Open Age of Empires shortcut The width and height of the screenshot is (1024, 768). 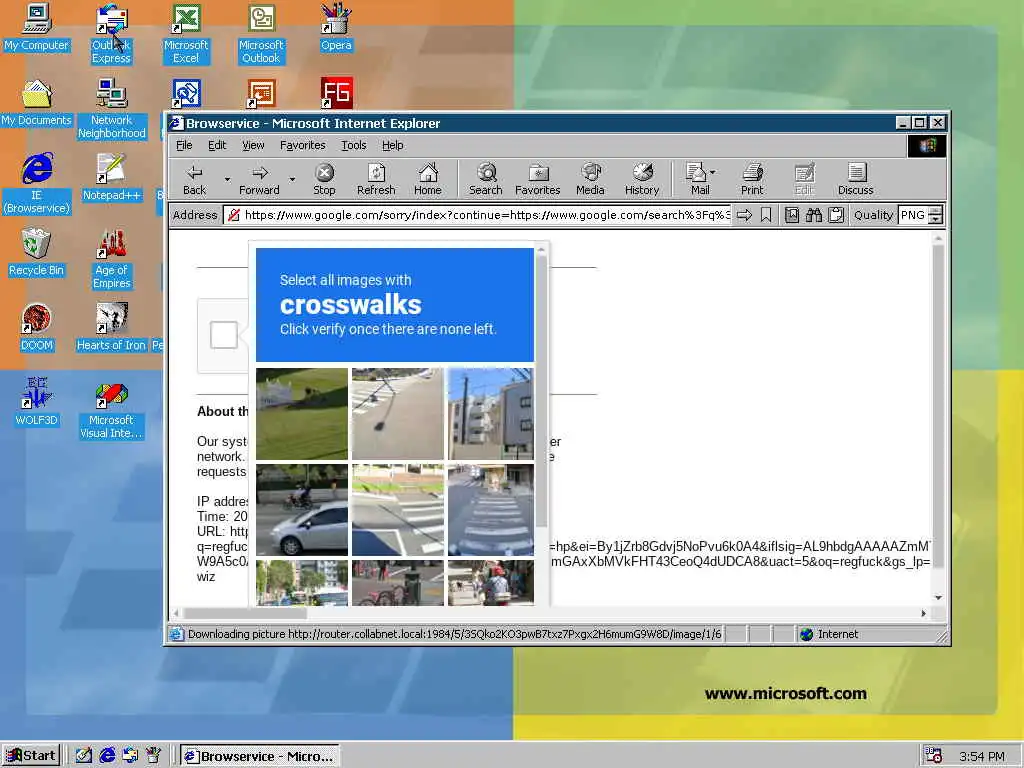pos(112,259)
